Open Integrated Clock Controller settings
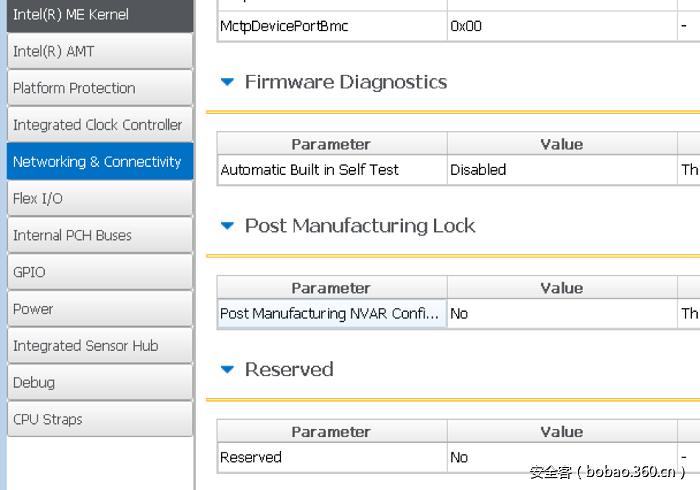This screenshot has height=490, width=700. [x=97, y=125]
